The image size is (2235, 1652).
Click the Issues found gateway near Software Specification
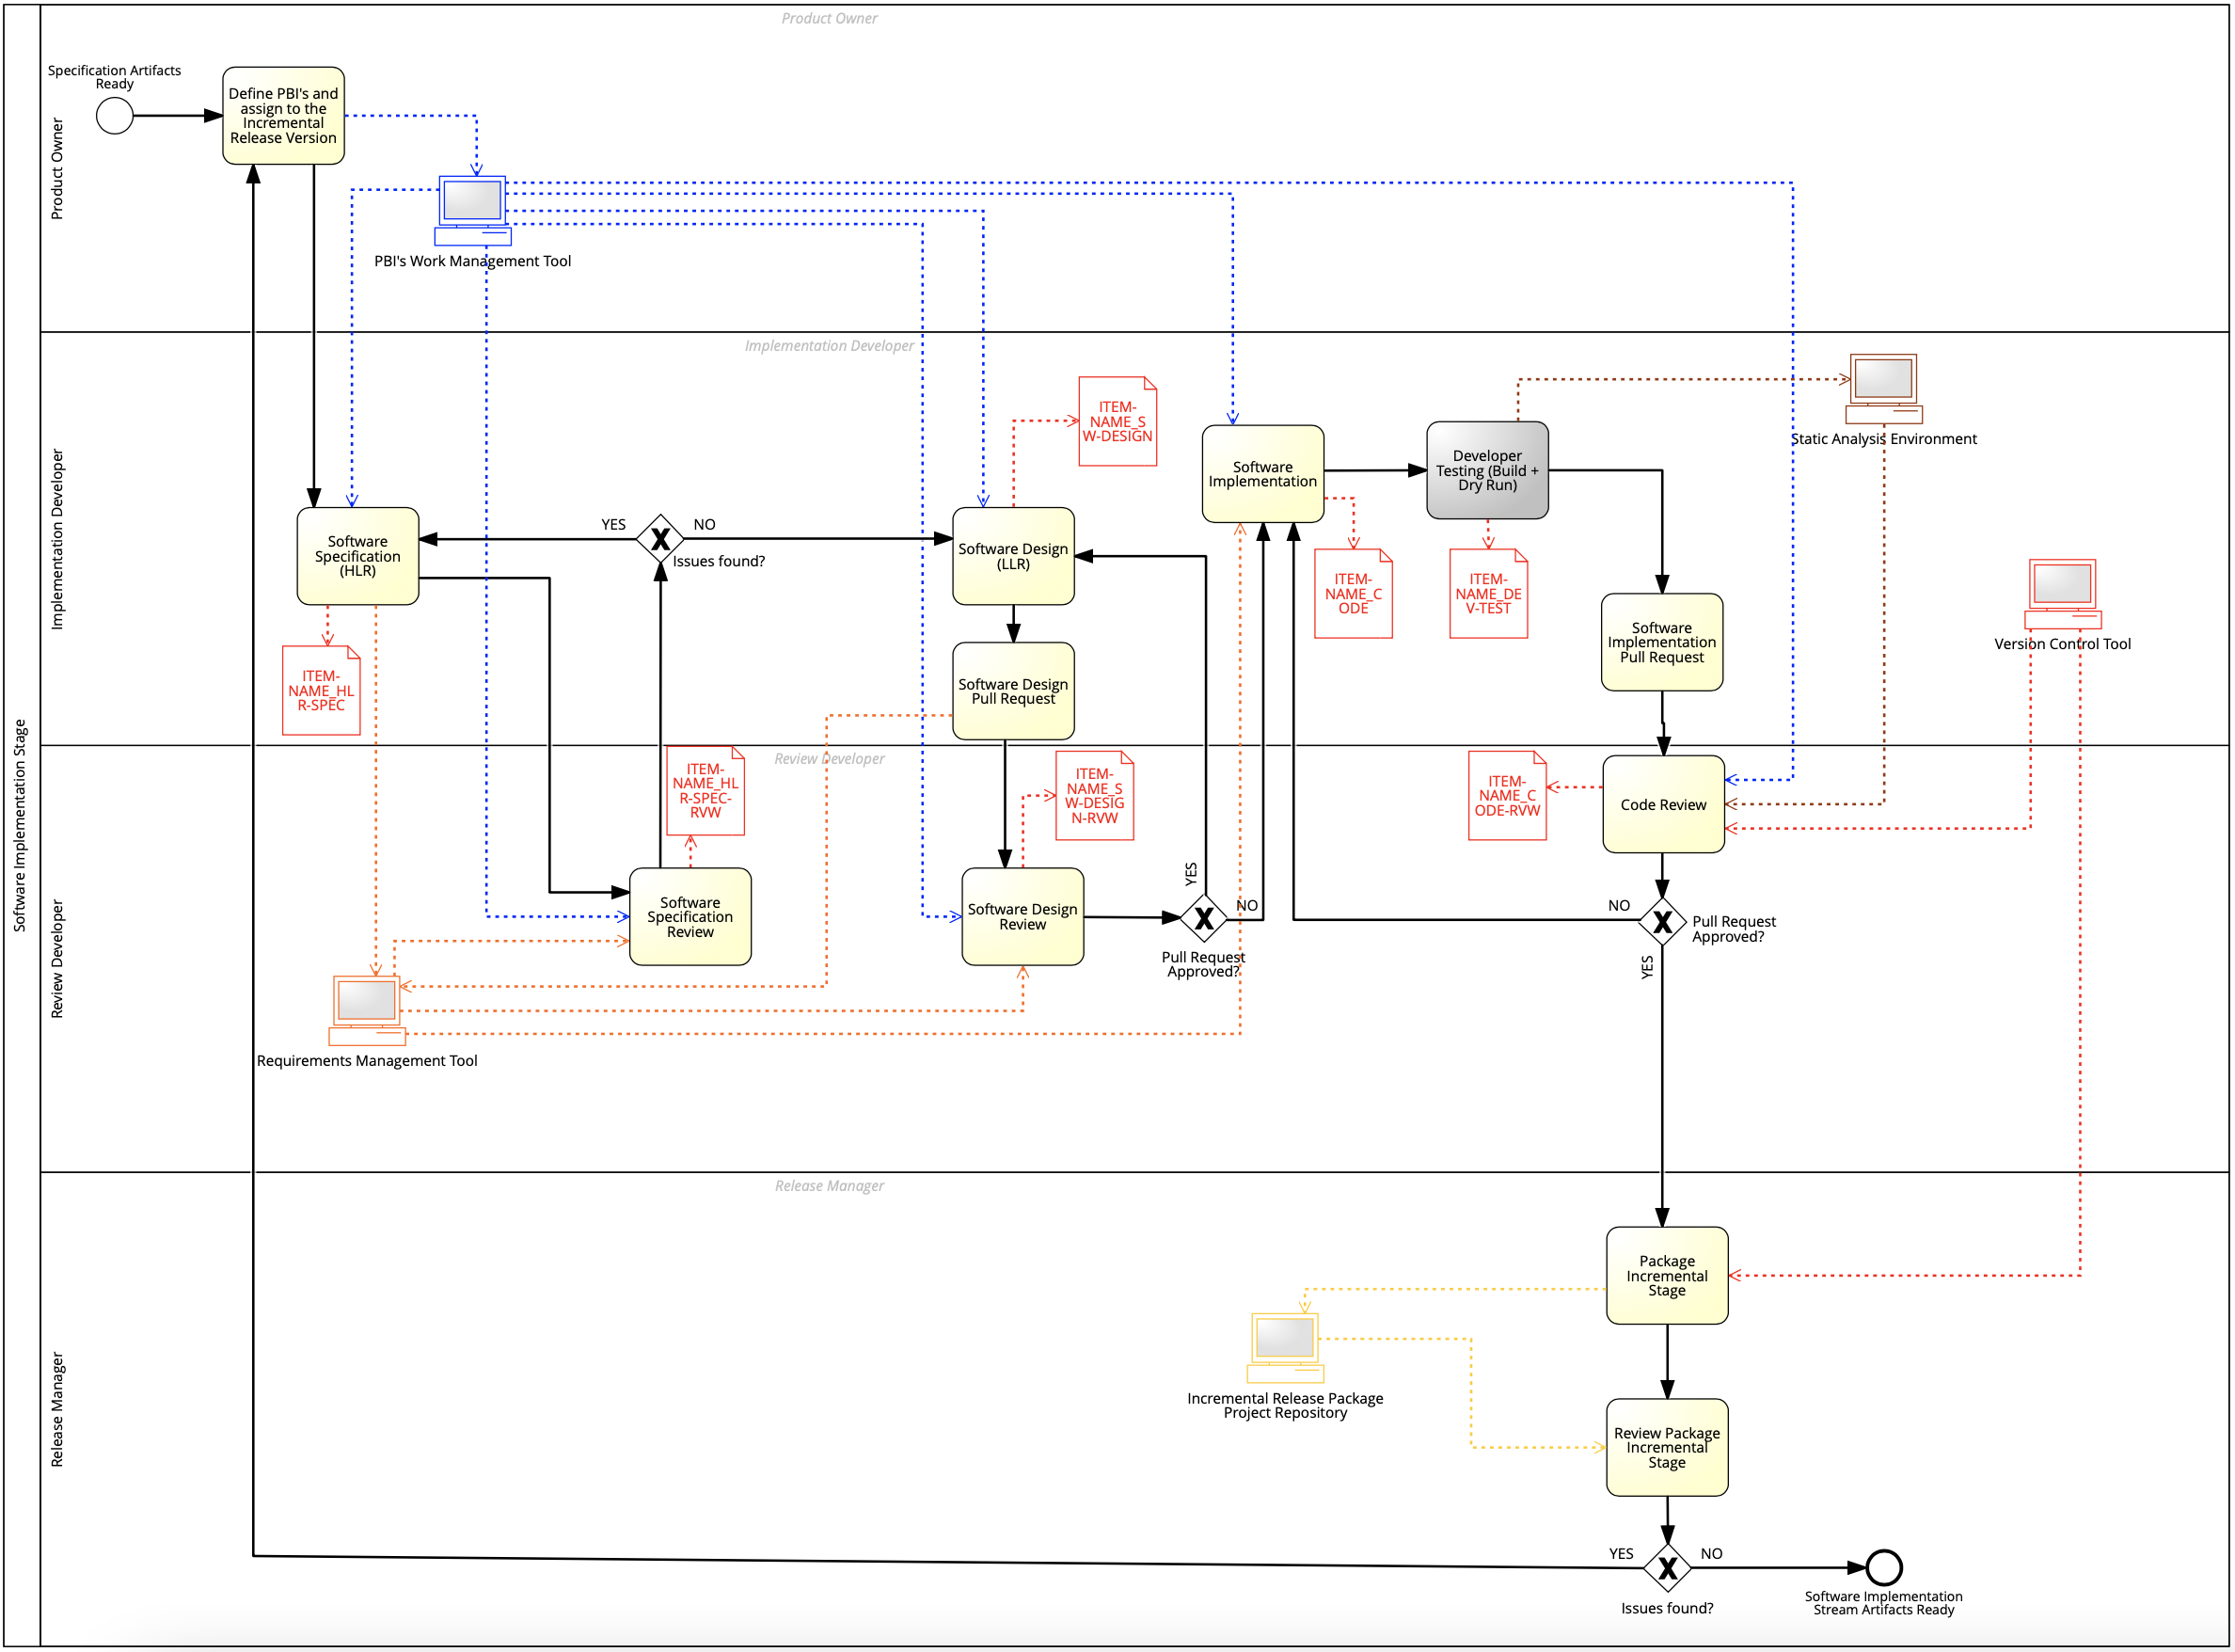660,539
